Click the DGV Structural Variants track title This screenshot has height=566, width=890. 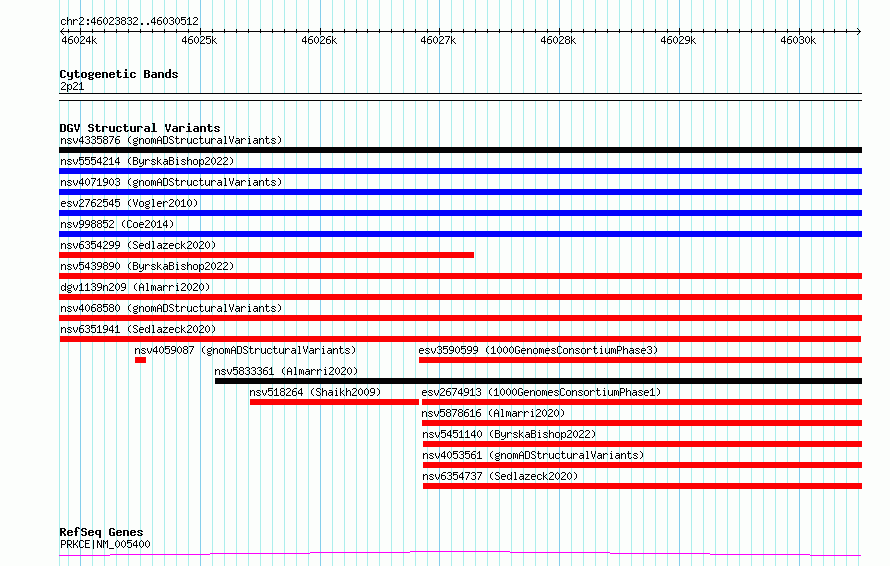(140, 128)
